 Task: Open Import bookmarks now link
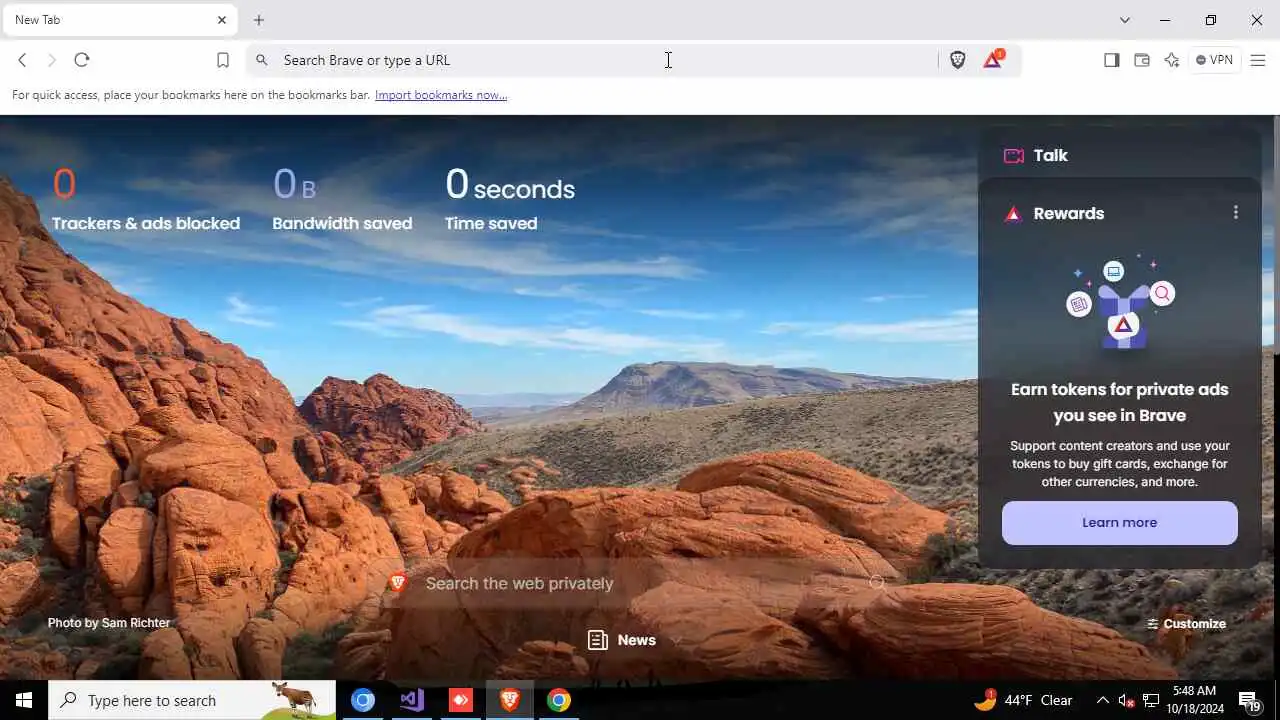(441, 95)
